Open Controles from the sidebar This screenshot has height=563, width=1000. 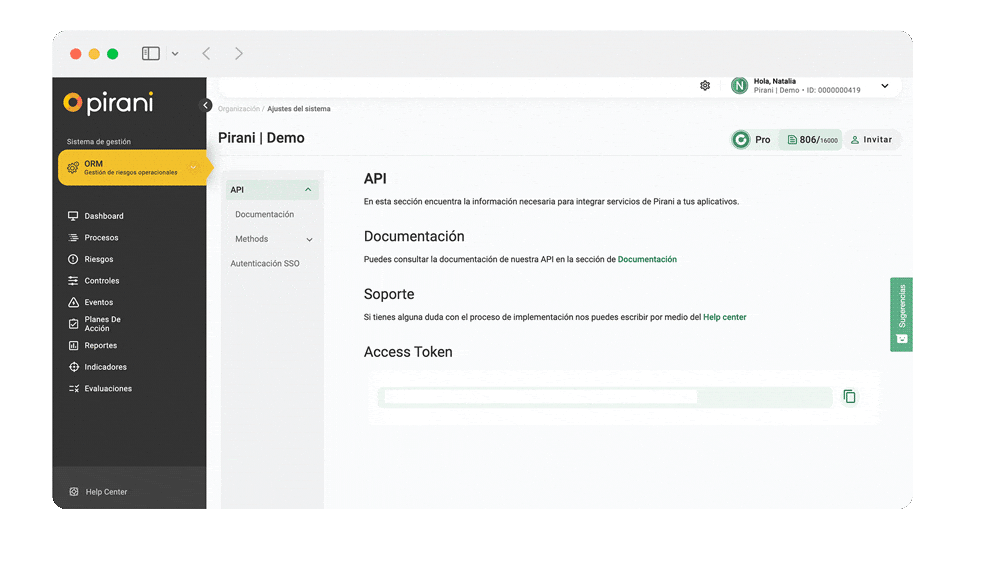click(101, 281)
